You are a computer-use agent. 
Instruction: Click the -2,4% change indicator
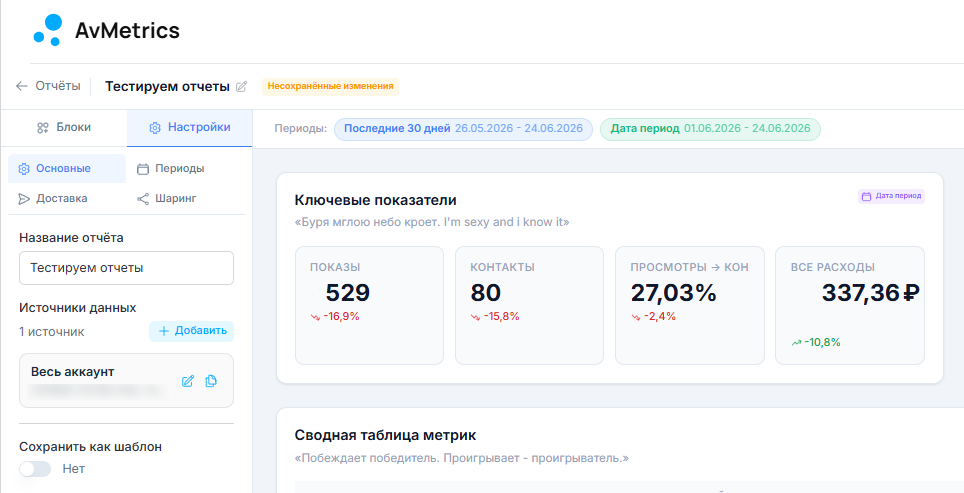(x=653, y=317)
